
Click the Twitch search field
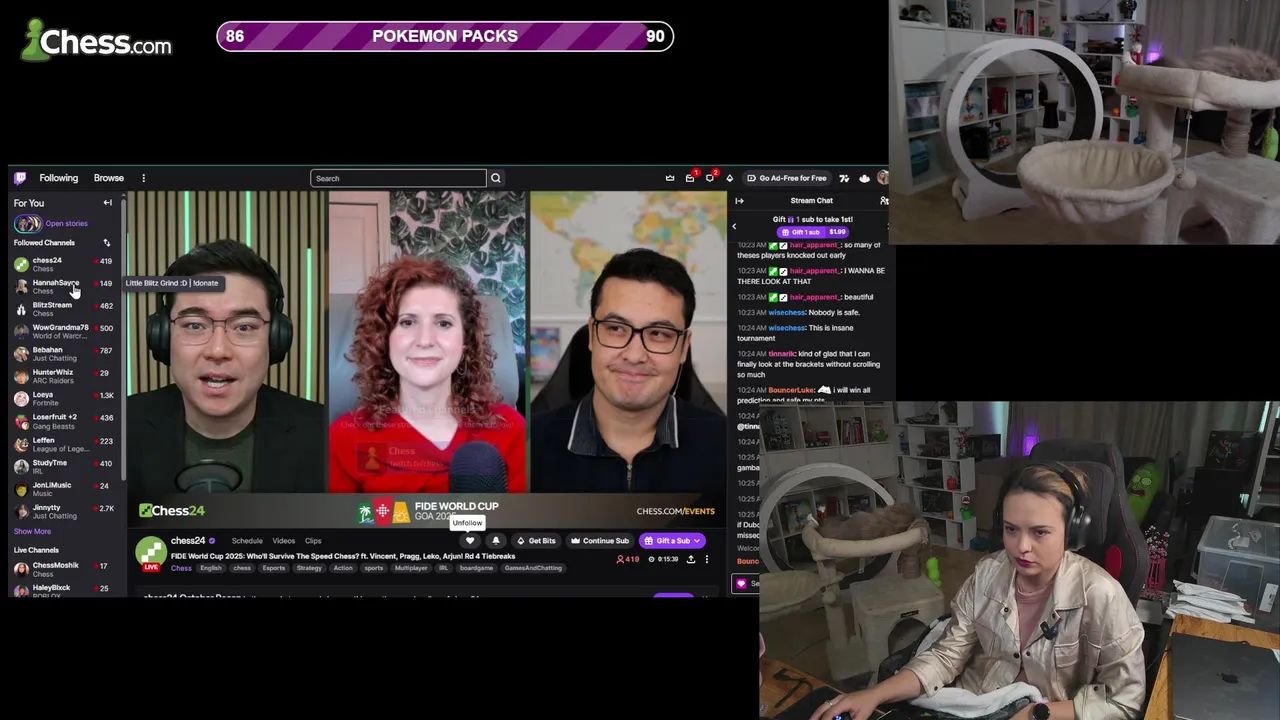pos(398,178)
